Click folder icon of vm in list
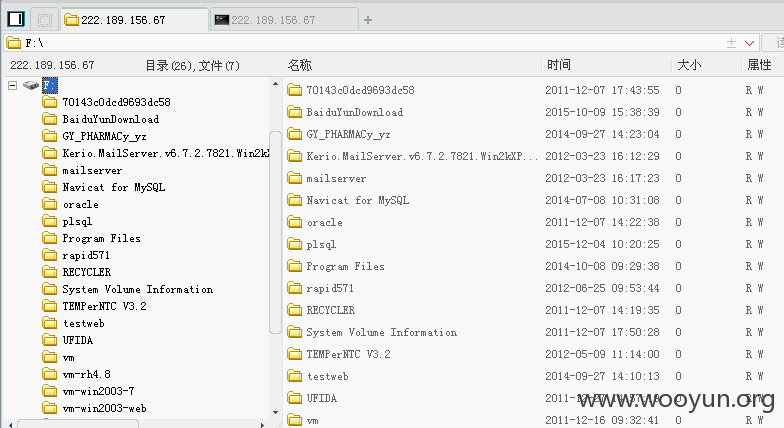 [294, 420]
